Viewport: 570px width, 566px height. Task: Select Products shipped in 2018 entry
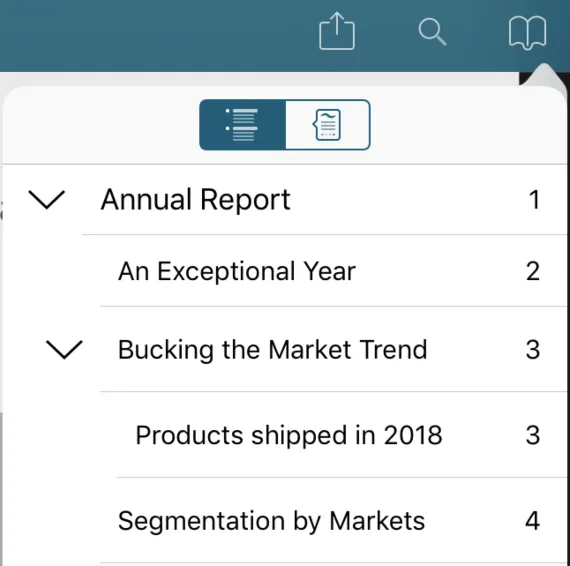[289, 435]
